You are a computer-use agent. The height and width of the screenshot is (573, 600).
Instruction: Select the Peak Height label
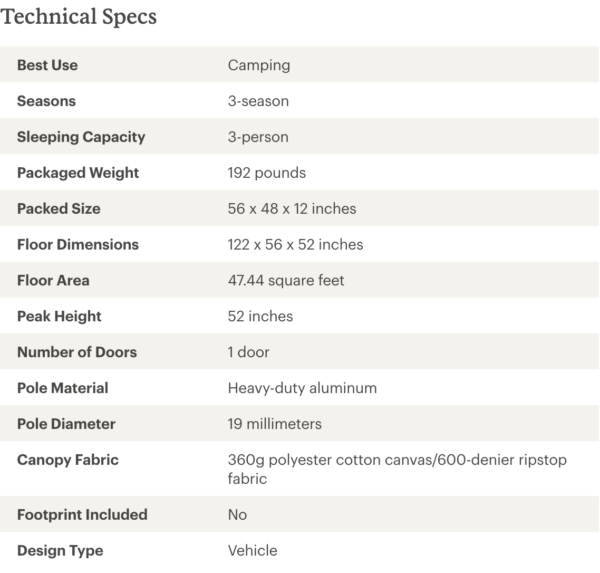pyautogui.click(x=59, y=317)
